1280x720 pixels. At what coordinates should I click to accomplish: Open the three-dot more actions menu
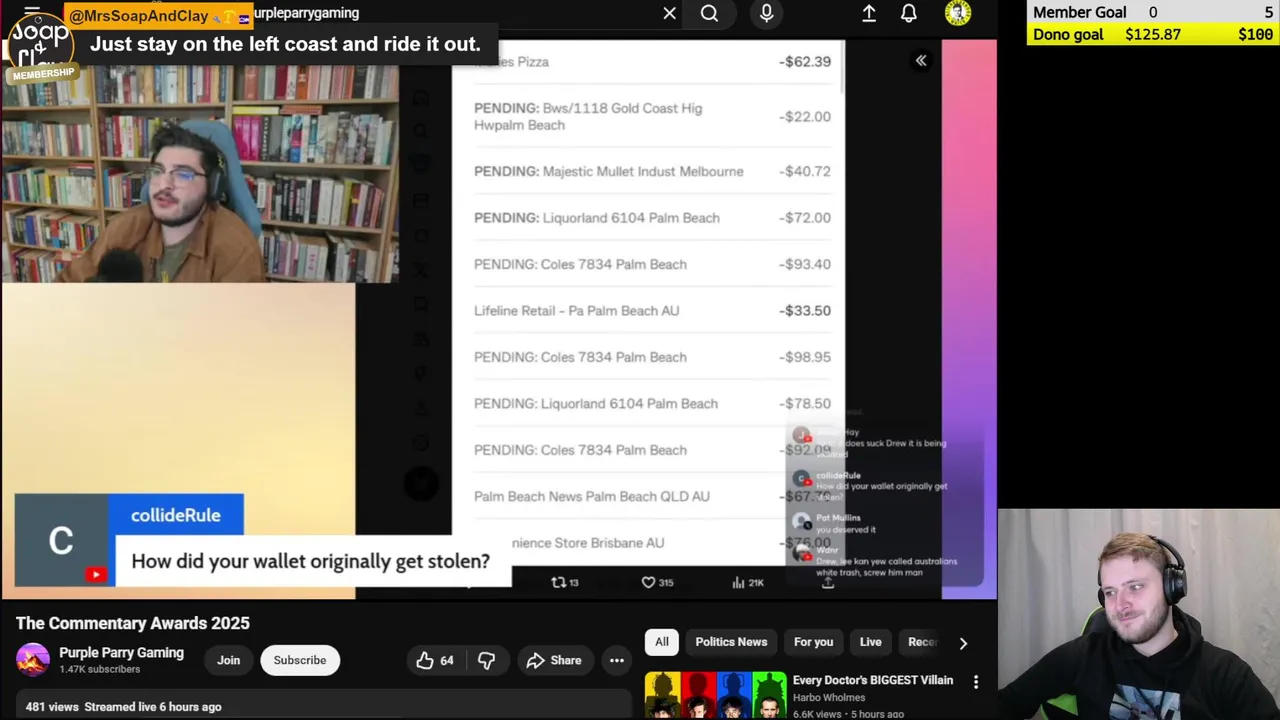click(x=617, y=660)
